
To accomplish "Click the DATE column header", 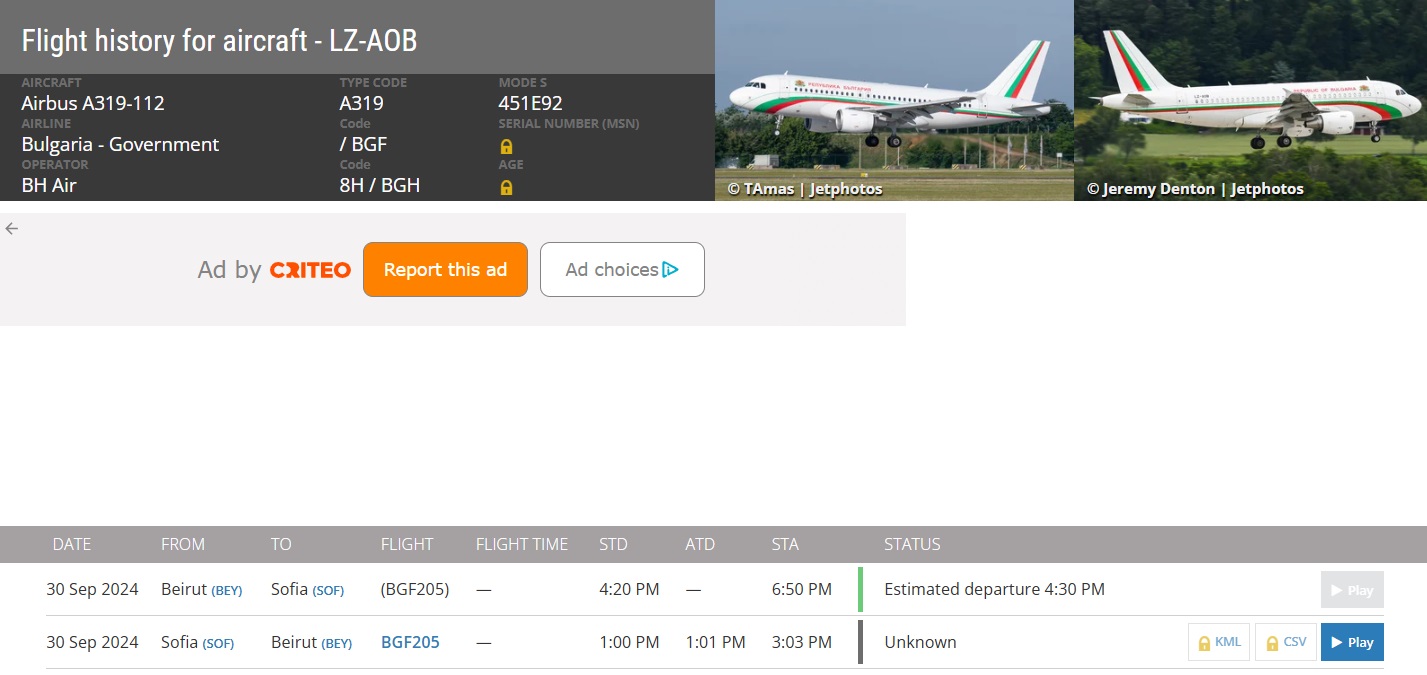I will tap(72, 544).
